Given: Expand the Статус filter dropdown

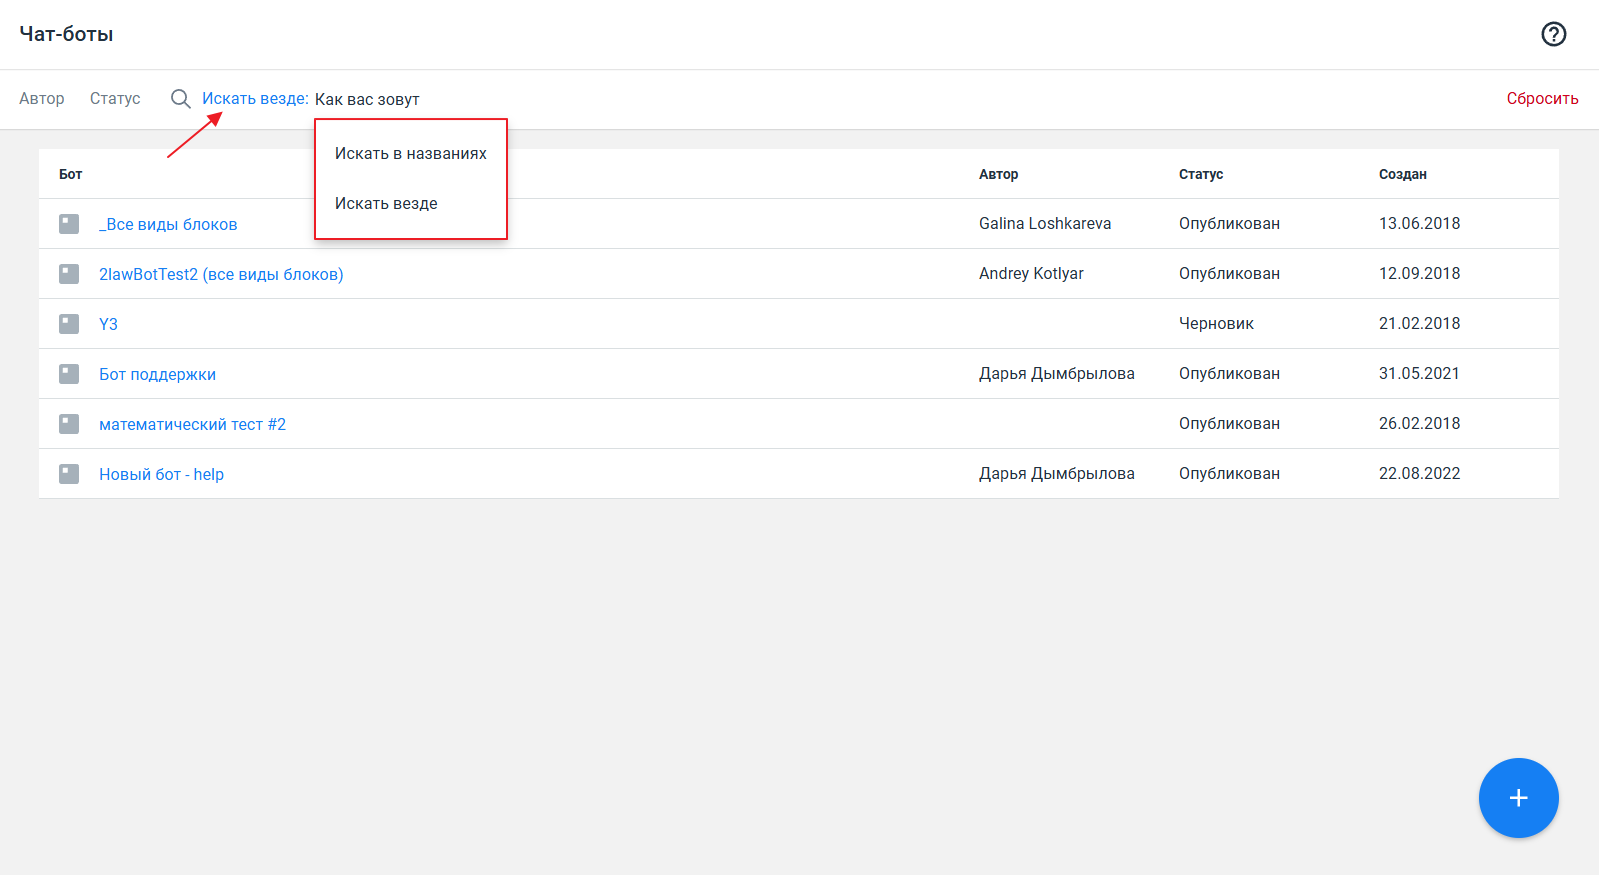Looking at the screenshot, I should pos(115,98).
